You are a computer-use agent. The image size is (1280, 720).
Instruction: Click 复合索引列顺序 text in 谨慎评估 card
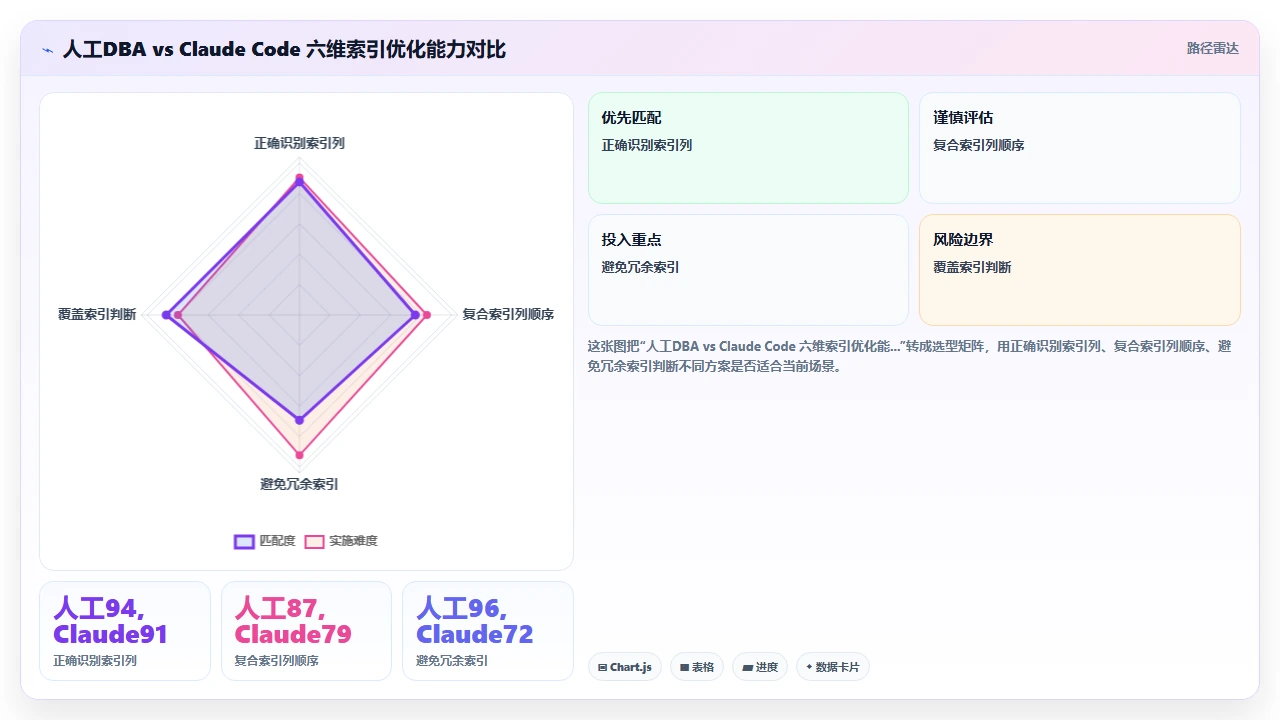pyautogui.click(x=979, y=145)
